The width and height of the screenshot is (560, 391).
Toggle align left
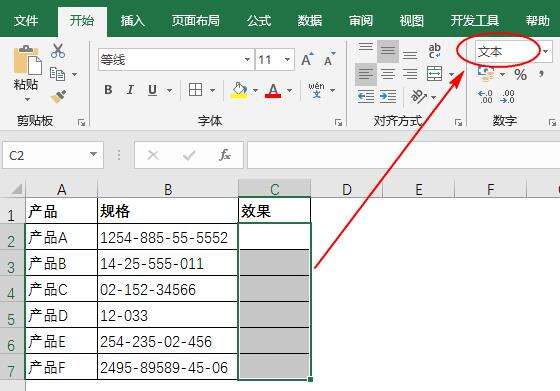366,74
